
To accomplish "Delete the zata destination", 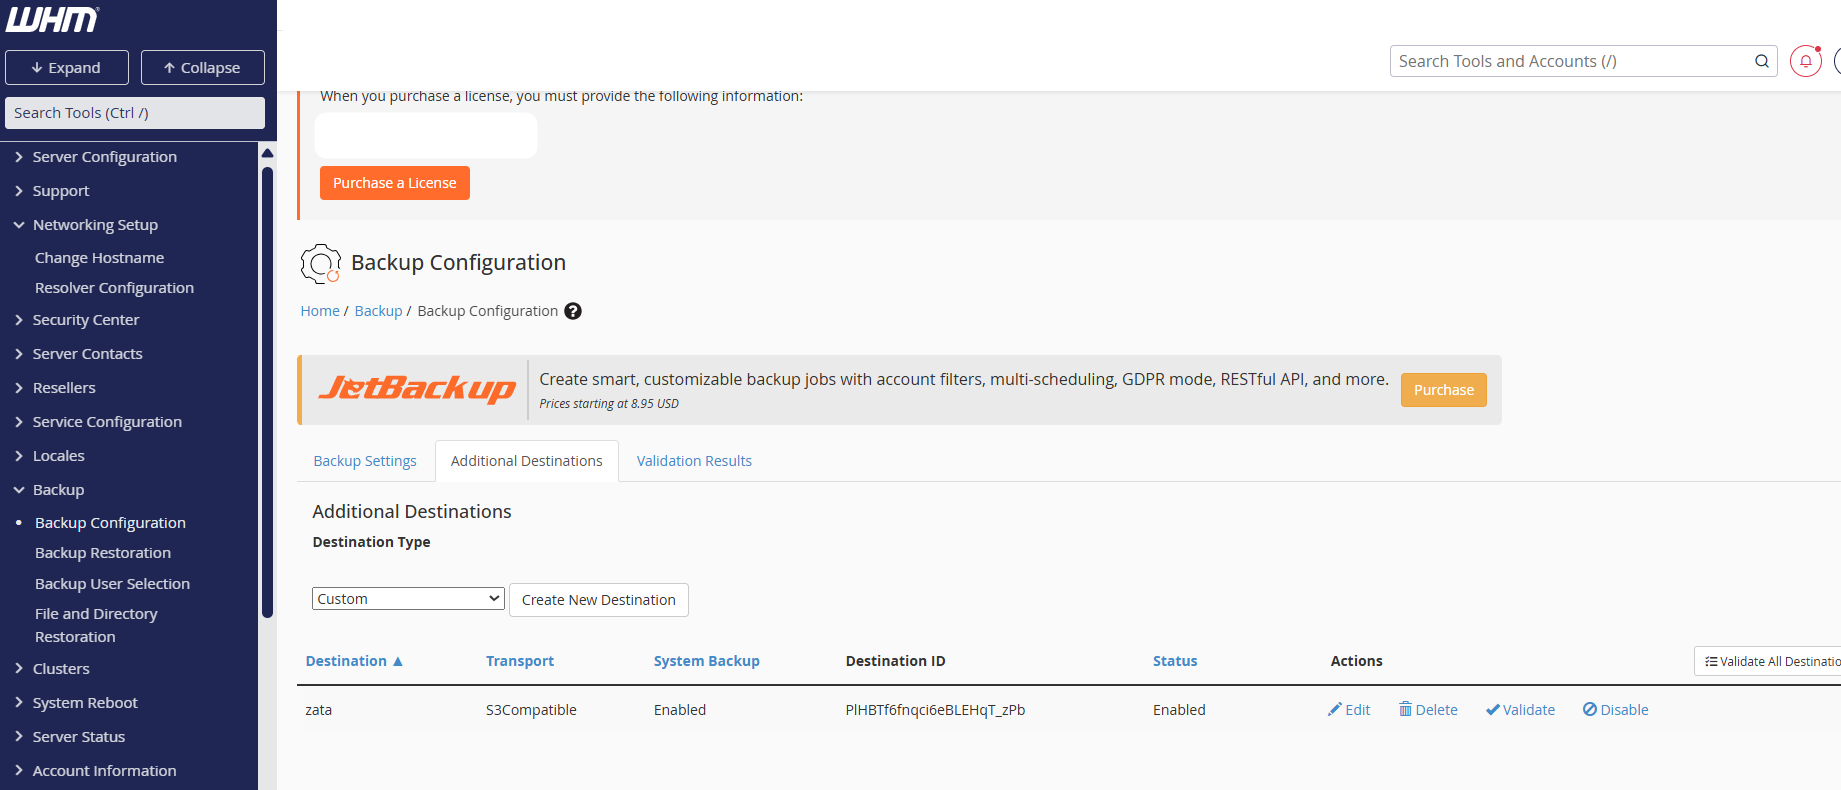I will pos(1428,710).
